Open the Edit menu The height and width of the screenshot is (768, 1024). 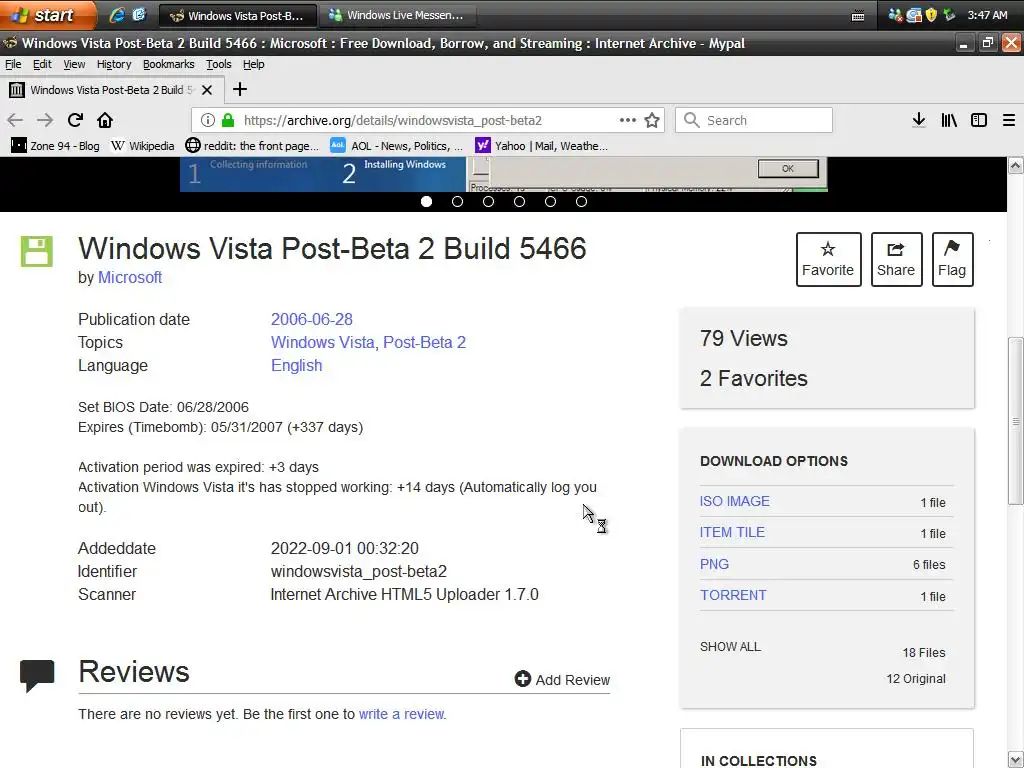tap(42, 64)
